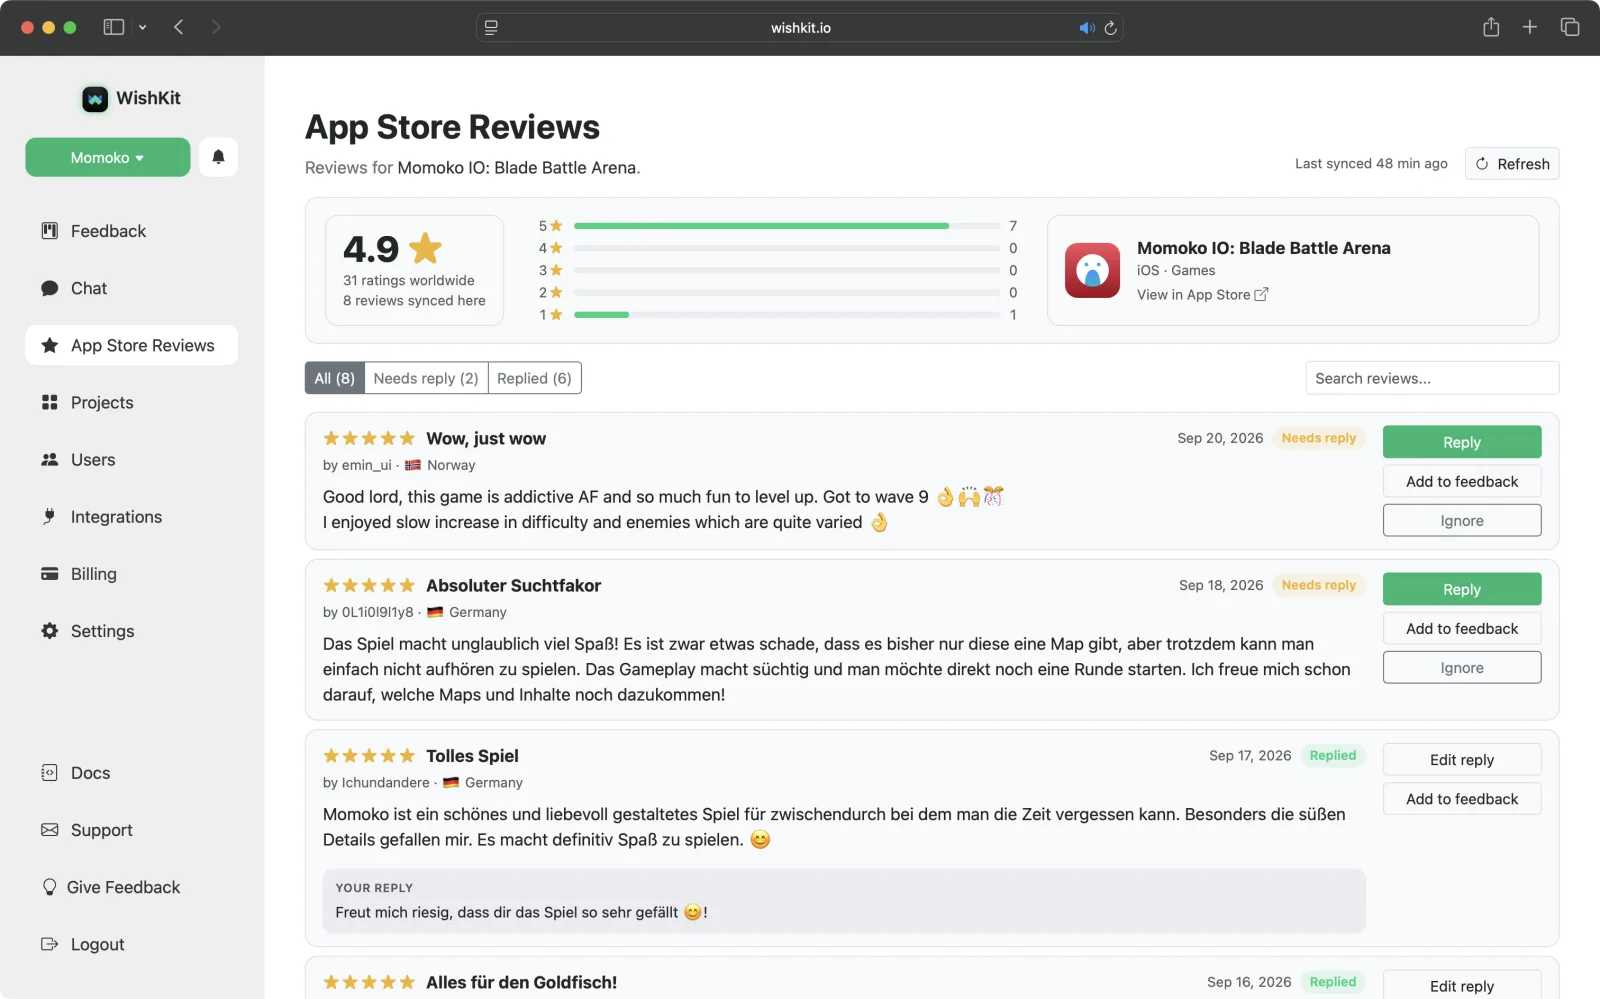The height and width of the screenshot is (999, 1600).
Task: Click 'Replied' badge on Sep 17 review
Action: (1333, 755)
